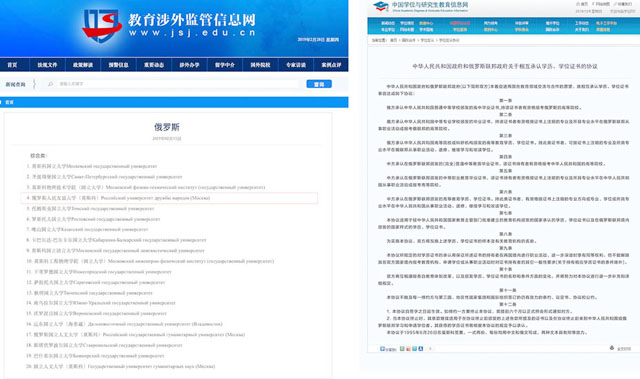Click the JSJ shield logo in the header

(x=102, y=26)
